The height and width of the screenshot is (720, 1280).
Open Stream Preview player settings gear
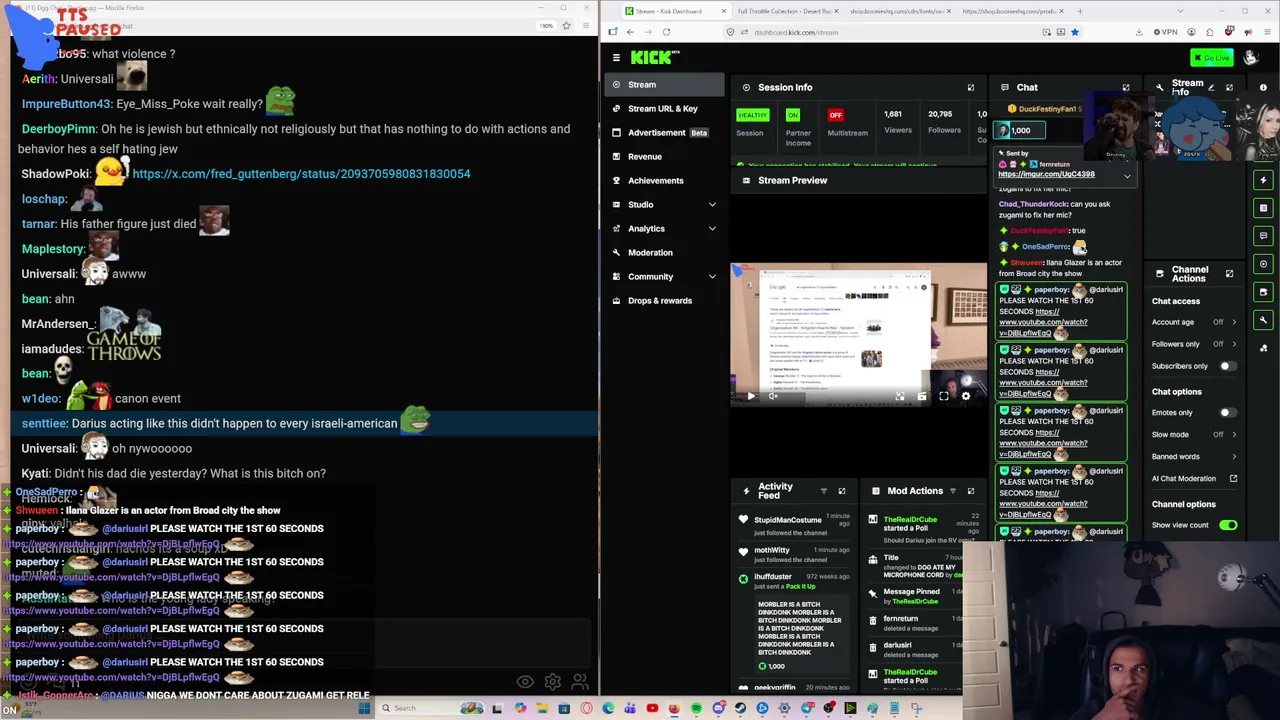(965, 397)
